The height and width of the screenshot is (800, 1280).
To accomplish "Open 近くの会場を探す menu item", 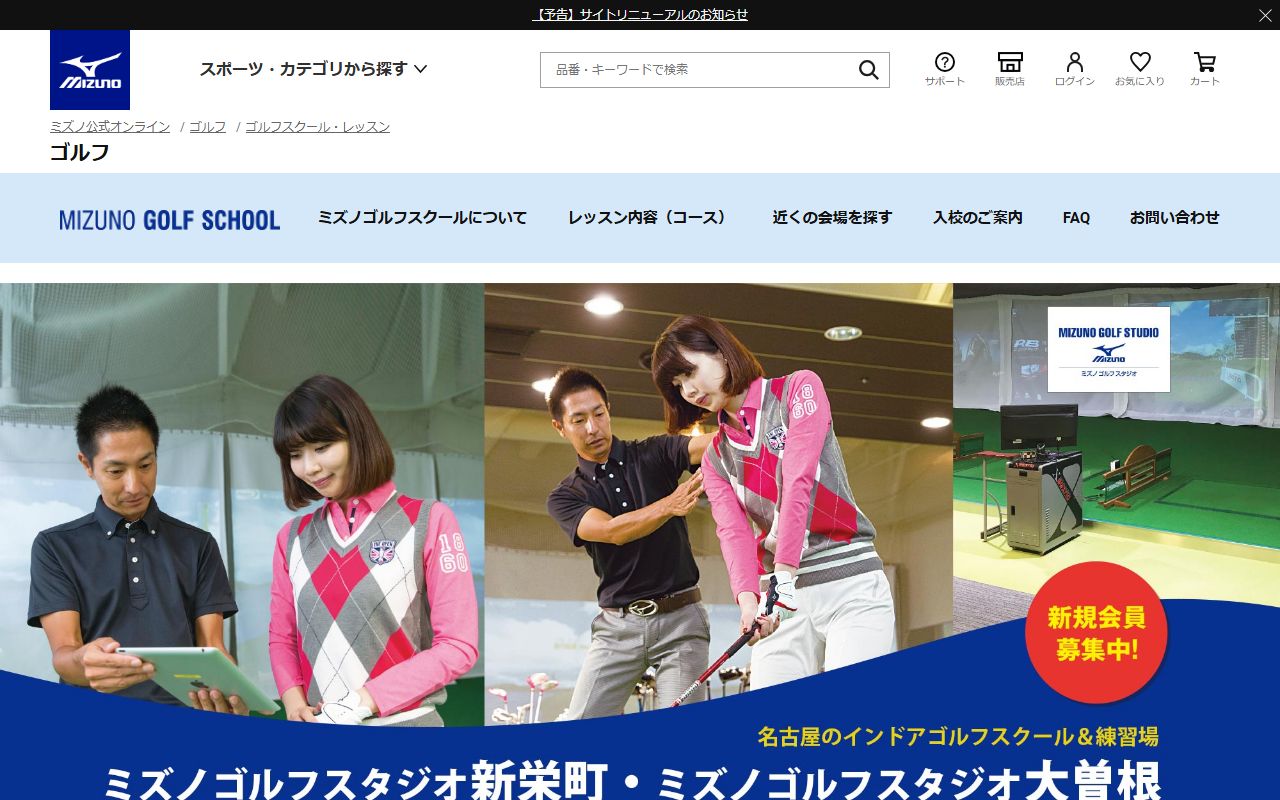I will (x=832, y=218).
